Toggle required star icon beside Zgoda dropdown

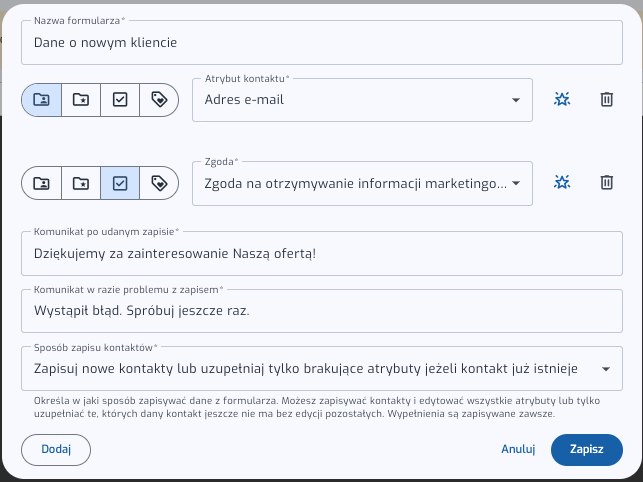pyautogui.click(x=563, y=182)
